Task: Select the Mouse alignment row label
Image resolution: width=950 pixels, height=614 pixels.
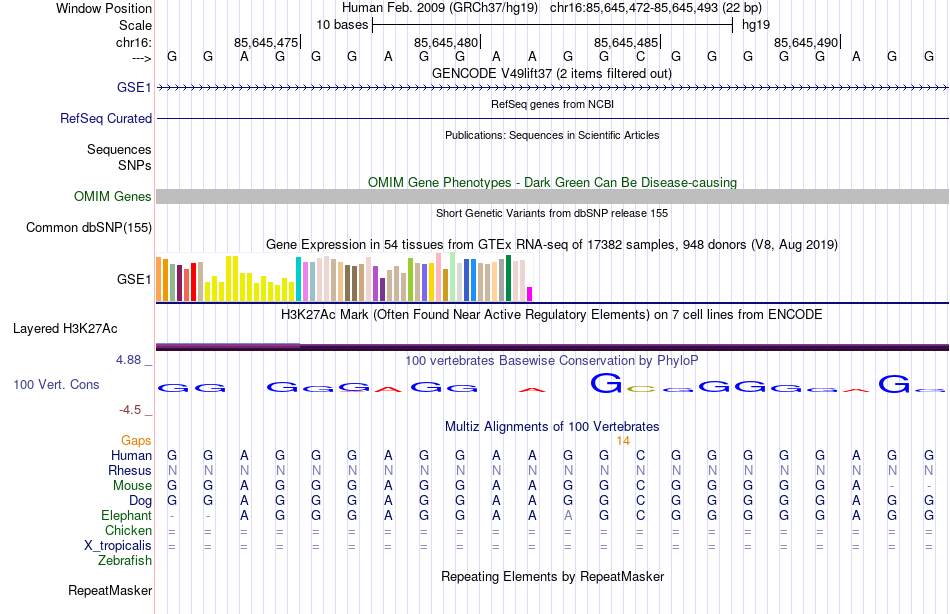Action: tap(132, 486)
